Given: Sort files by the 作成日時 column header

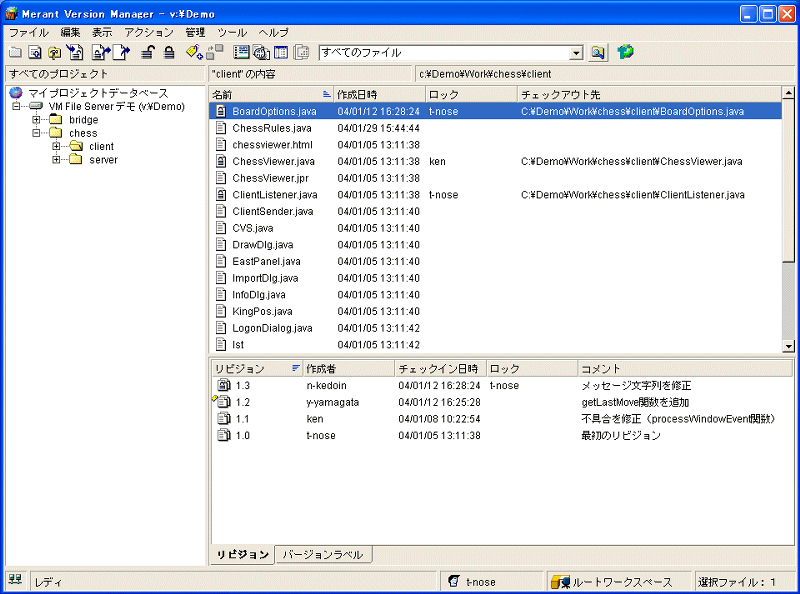Looking at the screenshot, I should point(380,94).
